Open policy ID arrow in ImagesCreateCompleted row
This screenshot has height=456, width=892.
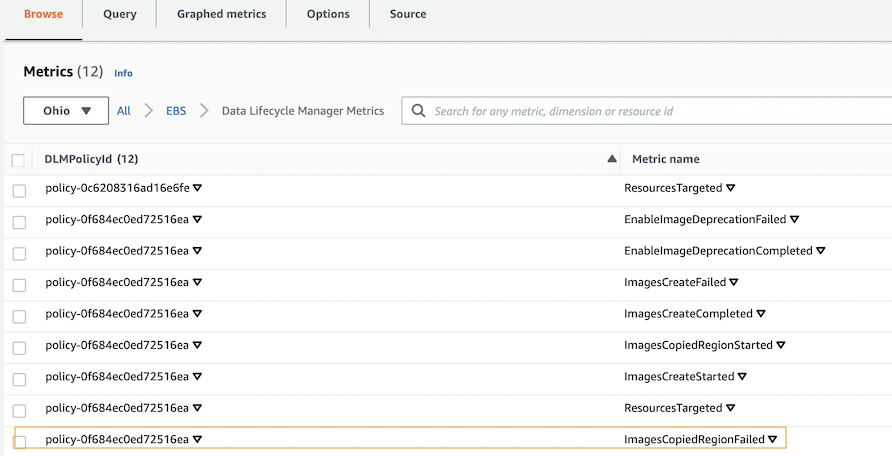197,314
